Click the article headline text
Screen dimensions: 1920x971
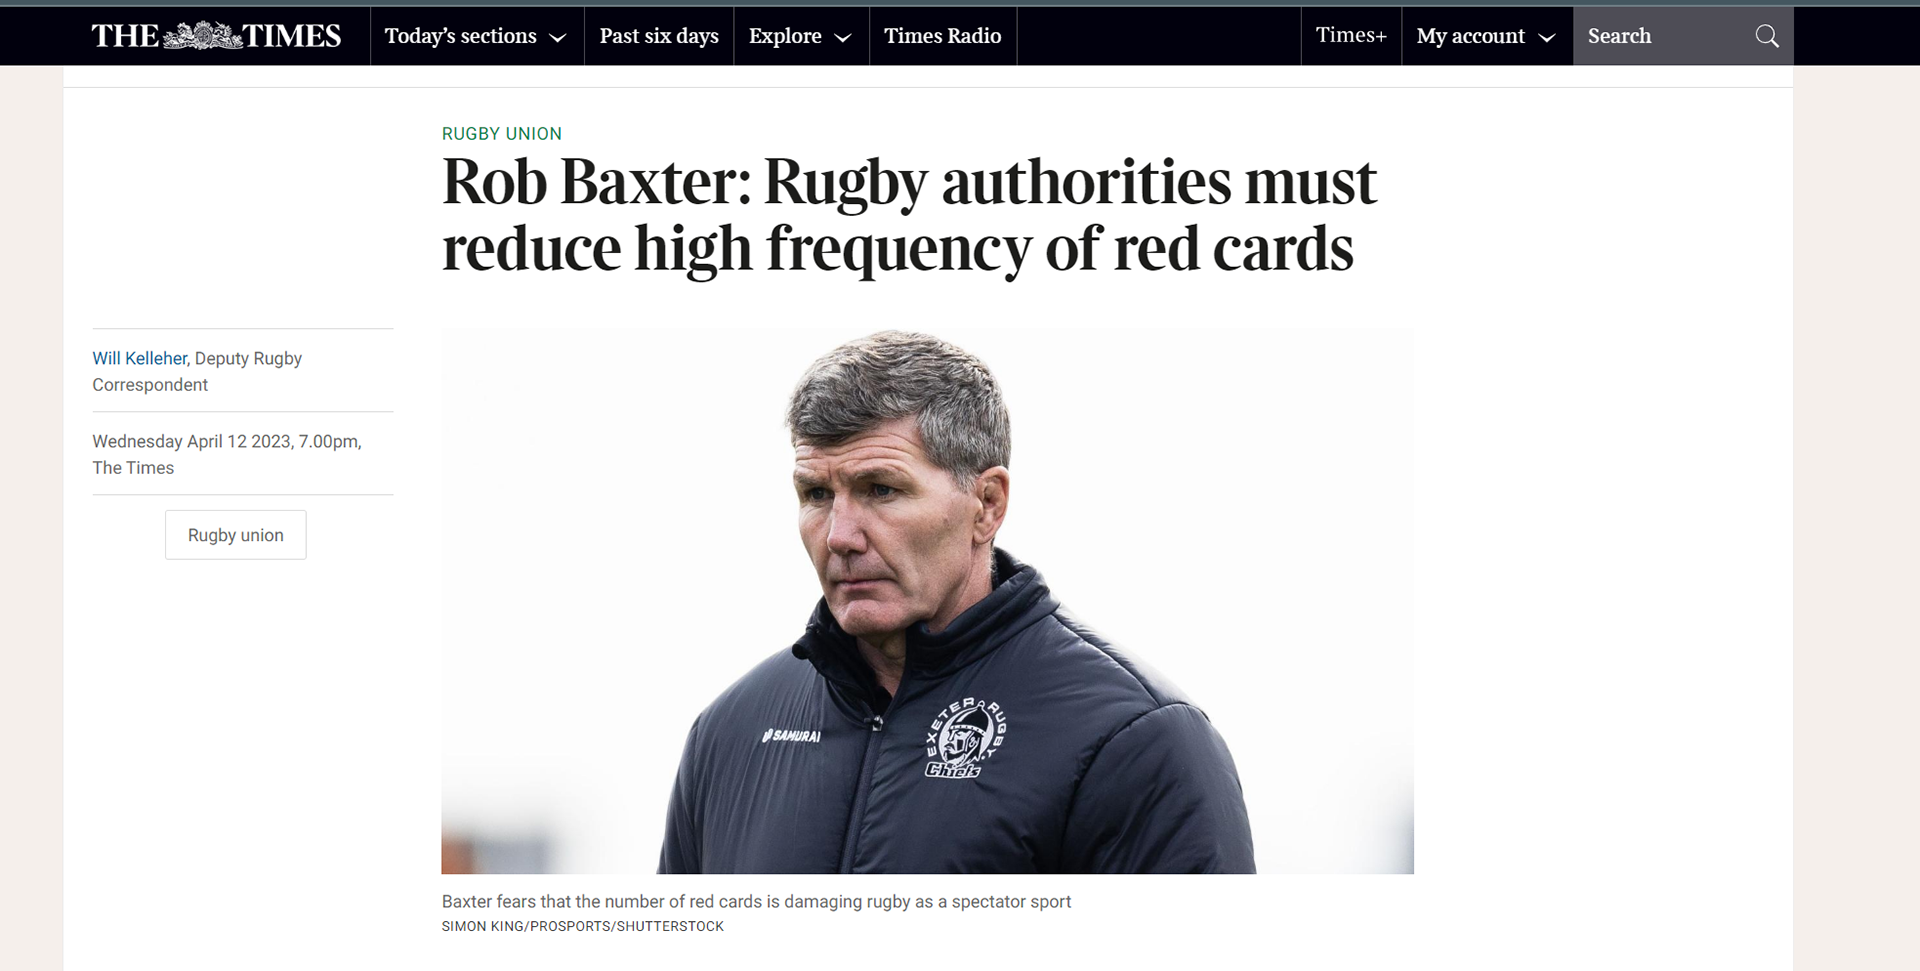pos(909,215)
